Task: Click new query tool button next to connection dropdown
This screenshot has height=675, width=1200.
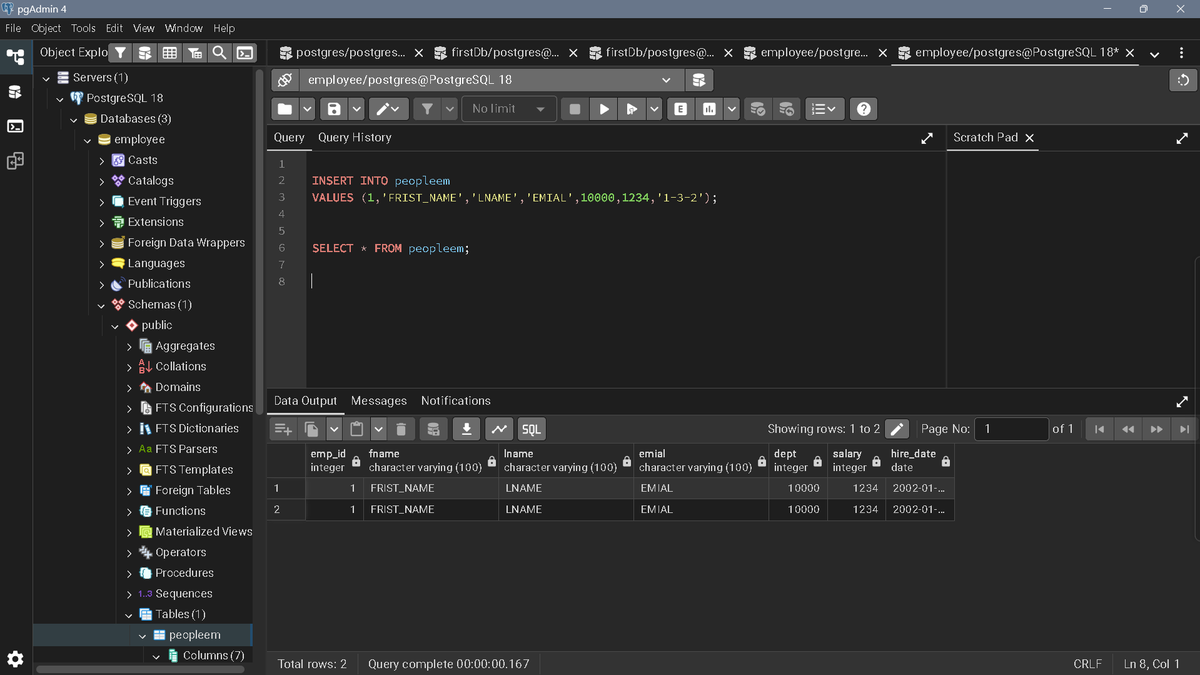Action: tap(699, 79)
